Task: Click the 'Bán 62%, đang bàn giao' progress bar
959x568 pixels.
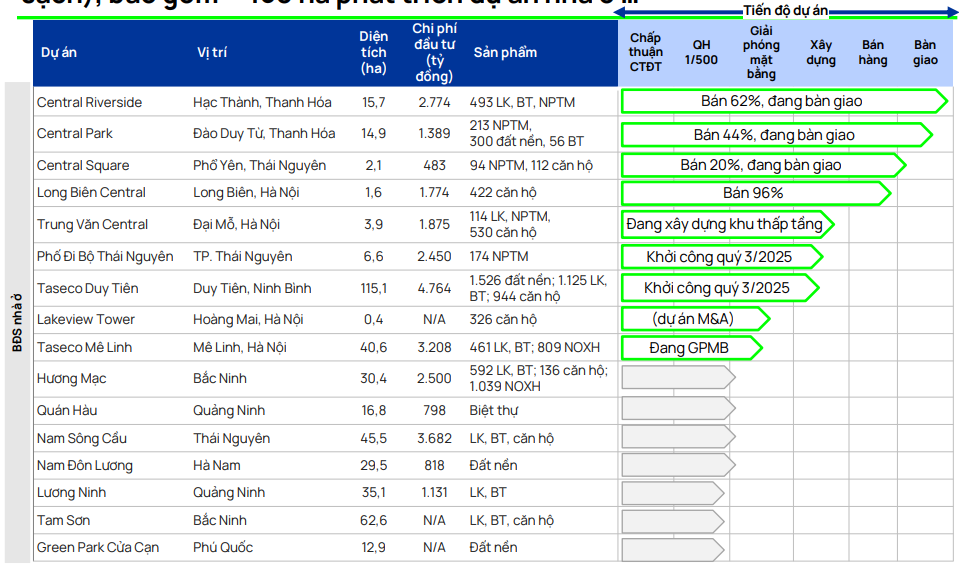Action: point(782,101)
